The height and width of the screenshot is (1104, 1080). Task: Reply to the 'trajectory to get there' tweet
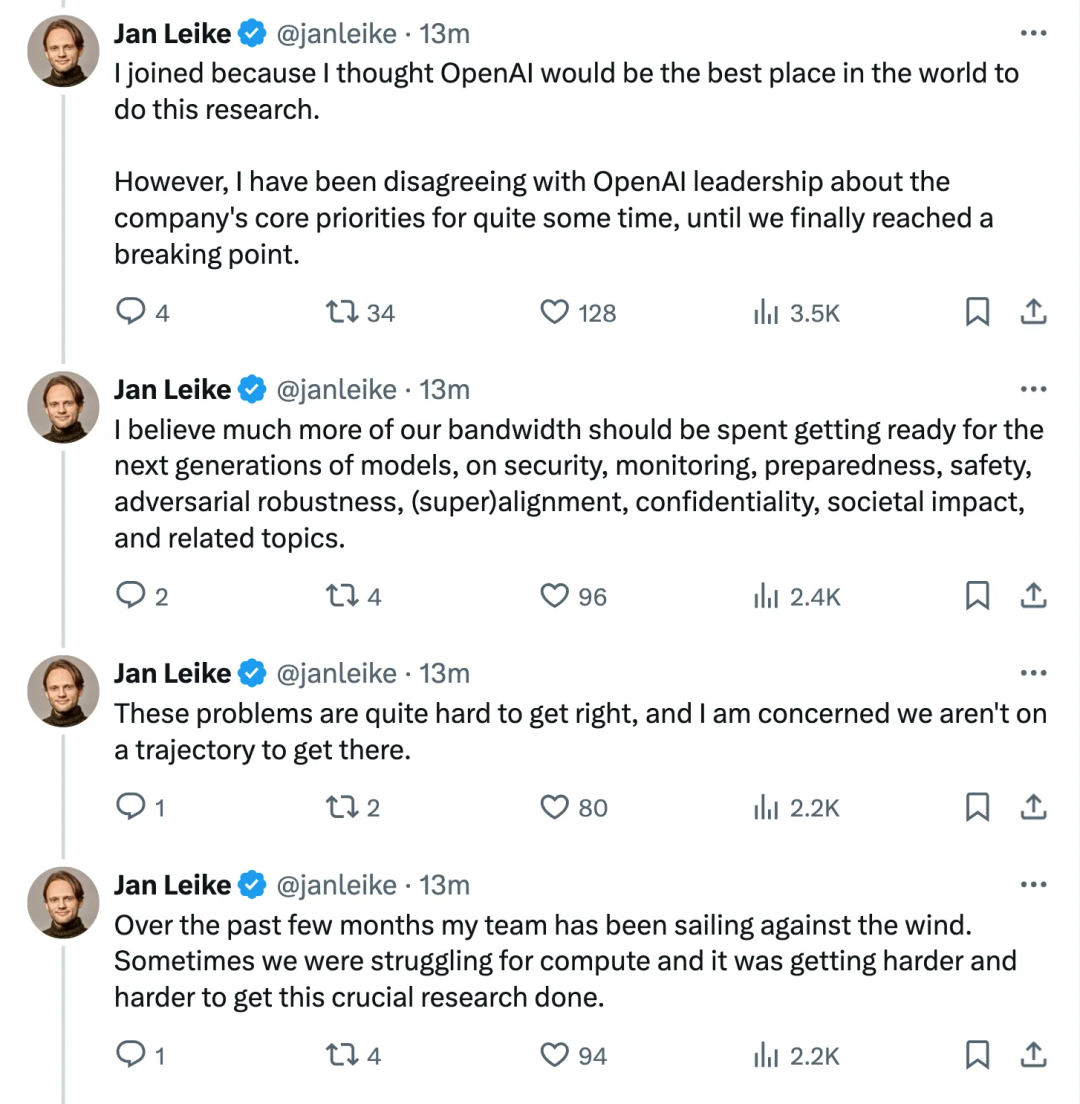pyautogui.click(x=132, y=808)
